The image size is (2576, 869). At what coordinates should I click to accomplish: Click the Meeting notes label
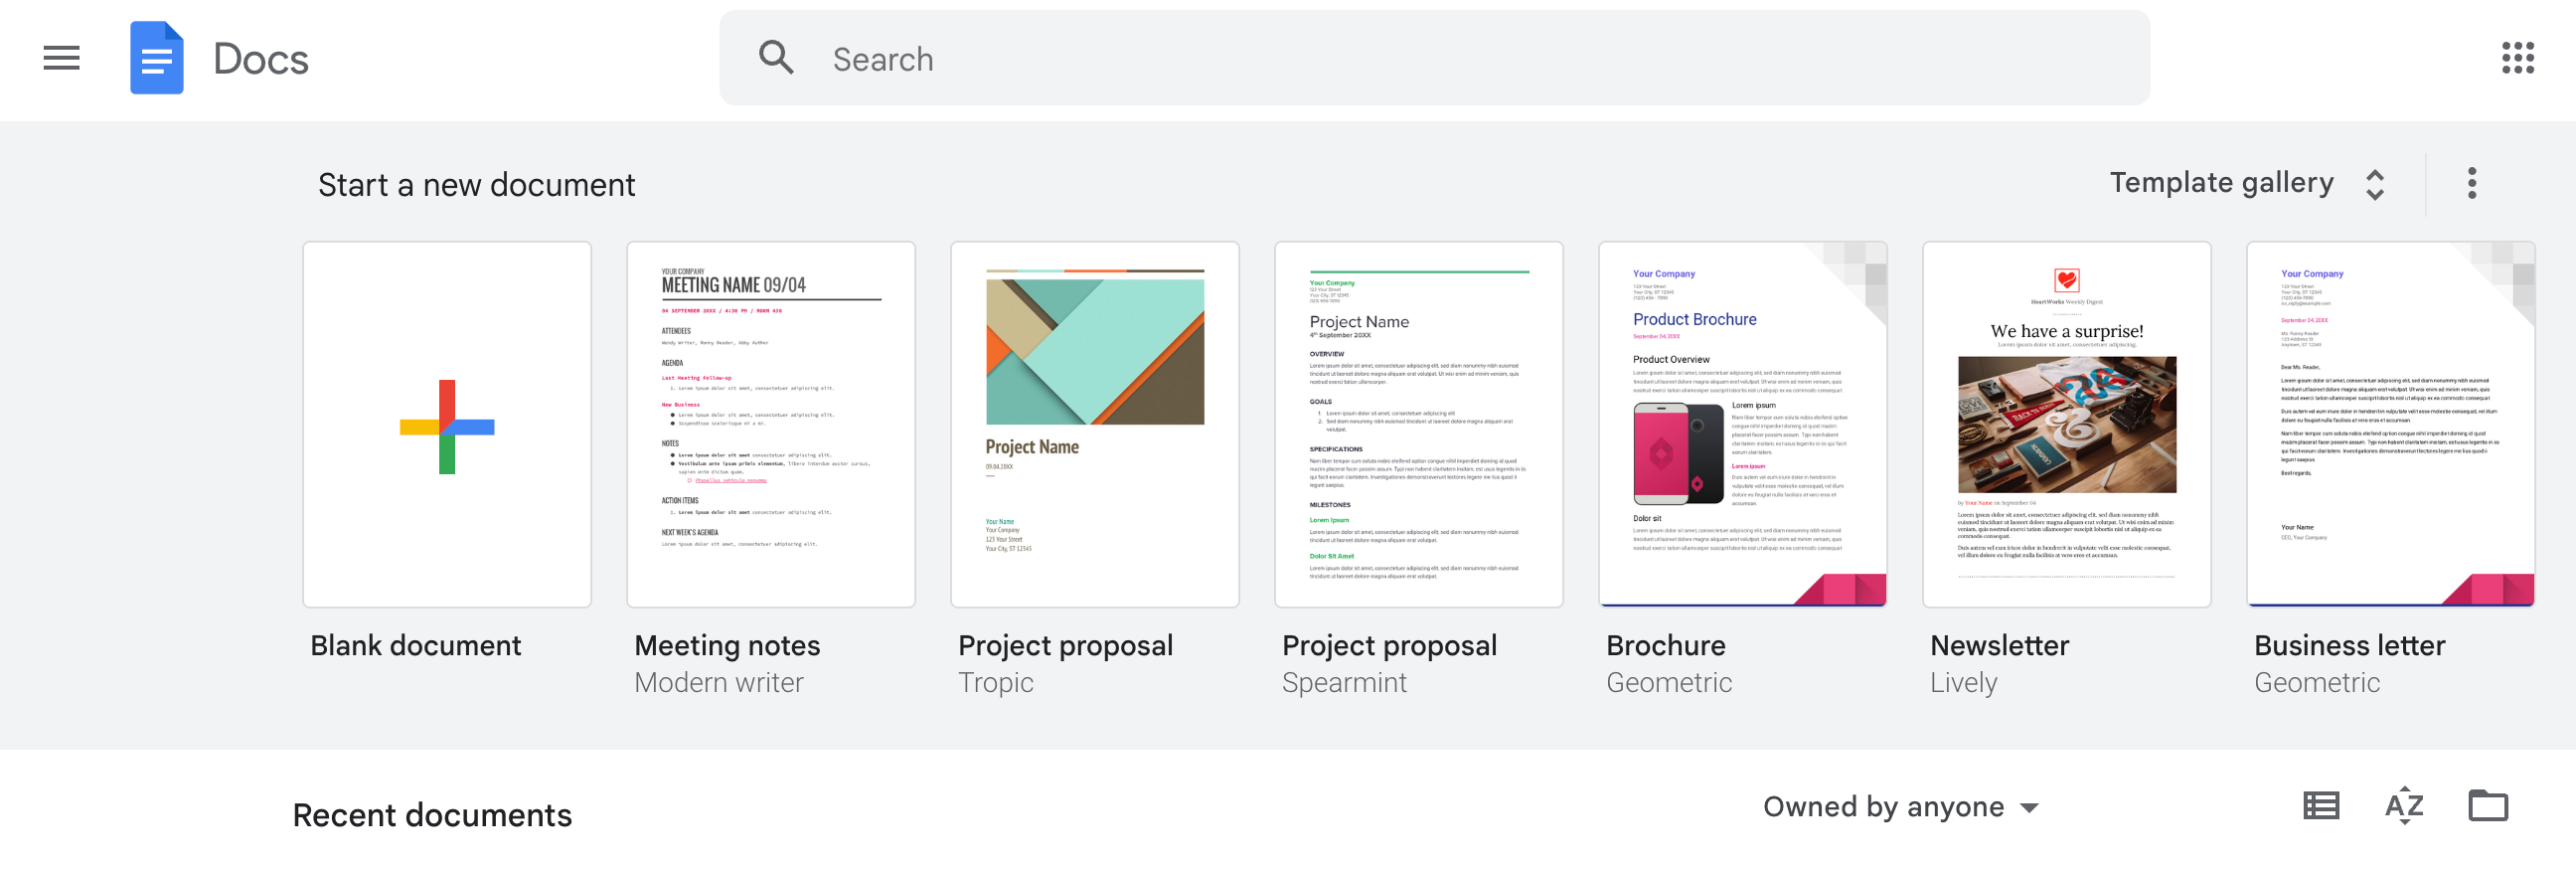pos(727,645)
